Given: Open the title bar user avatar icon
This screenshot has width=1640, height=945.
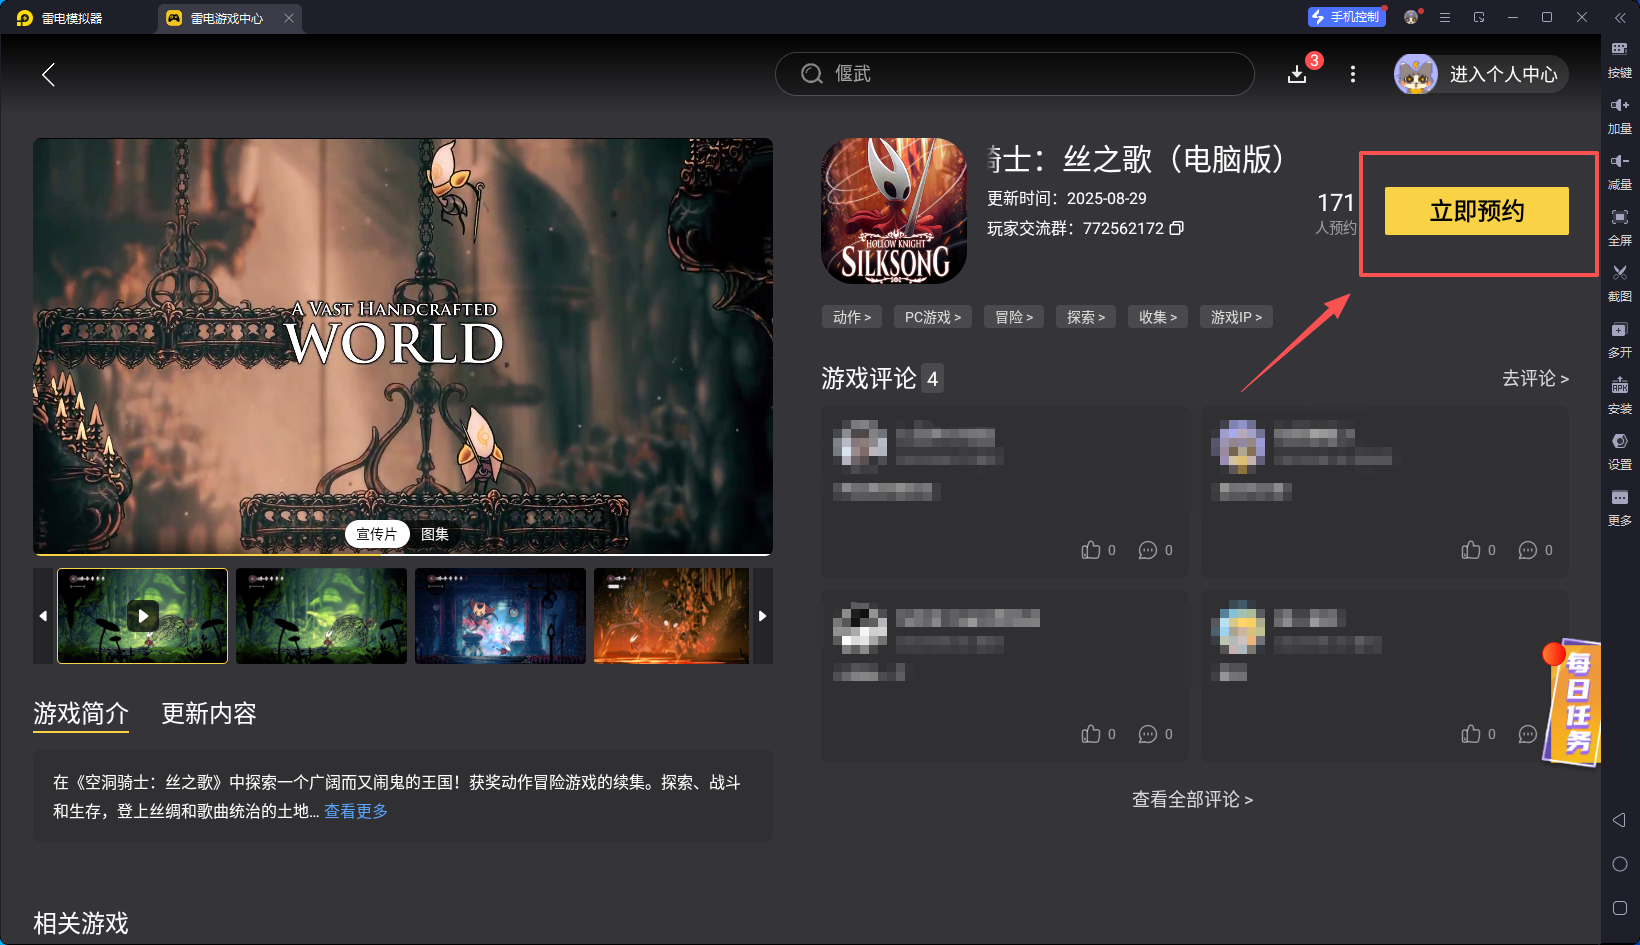Looking at the screenshot, I should coord(1411,17).
